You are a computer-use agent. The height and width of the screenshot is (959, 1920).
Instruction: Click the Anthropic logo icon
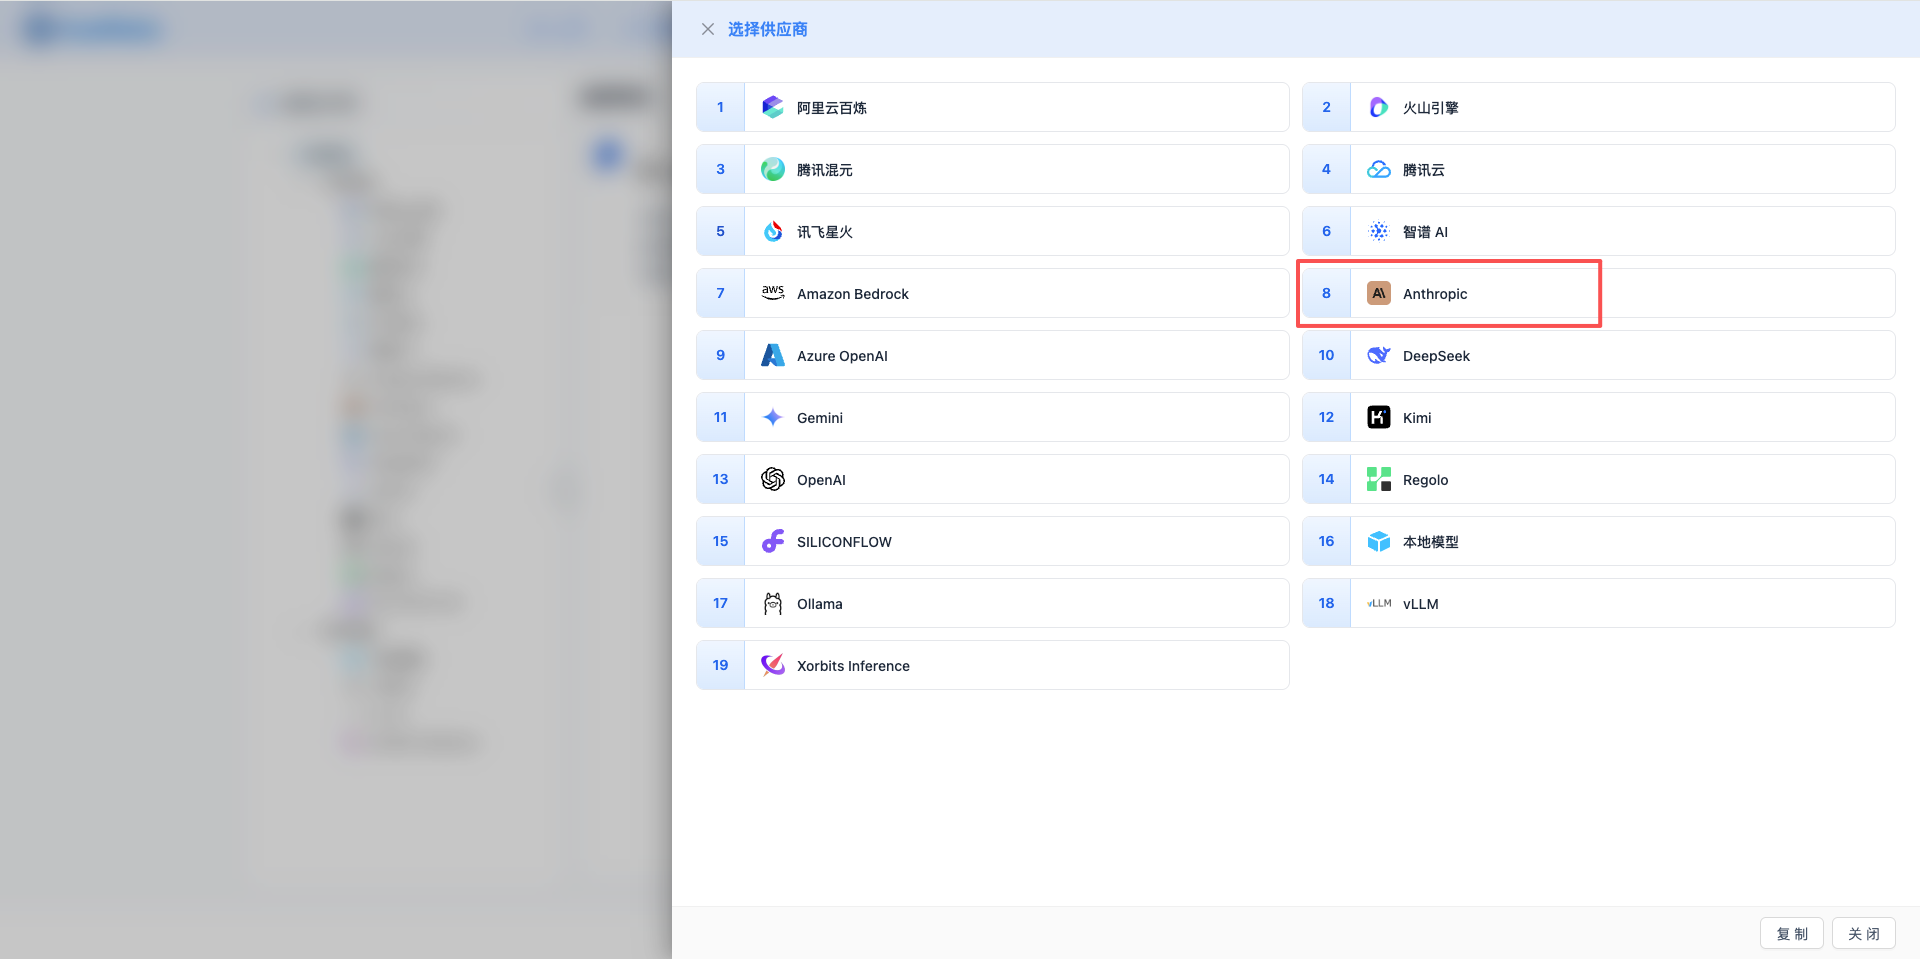1378,293
